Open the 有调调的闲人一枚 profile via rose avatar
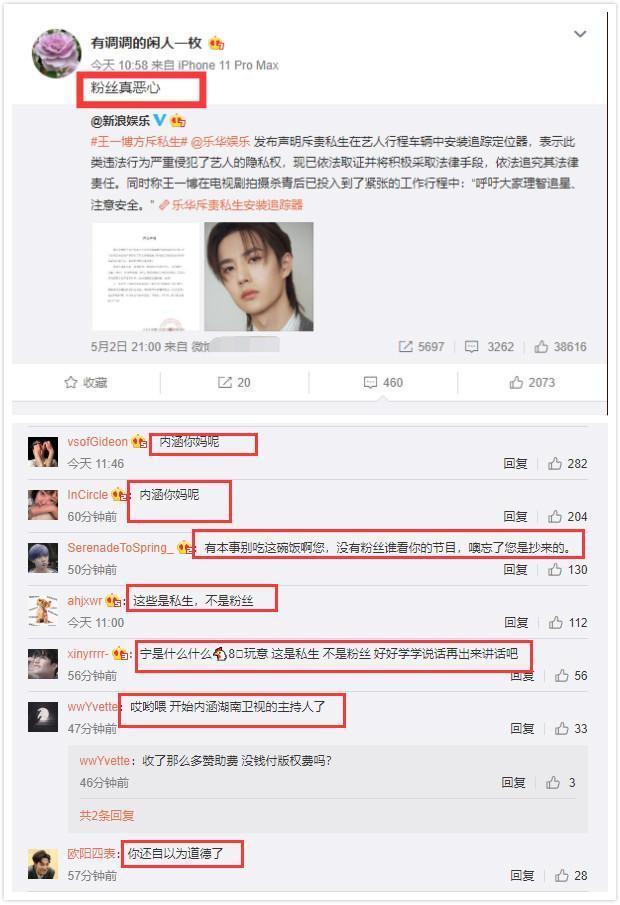 point(57,53)
